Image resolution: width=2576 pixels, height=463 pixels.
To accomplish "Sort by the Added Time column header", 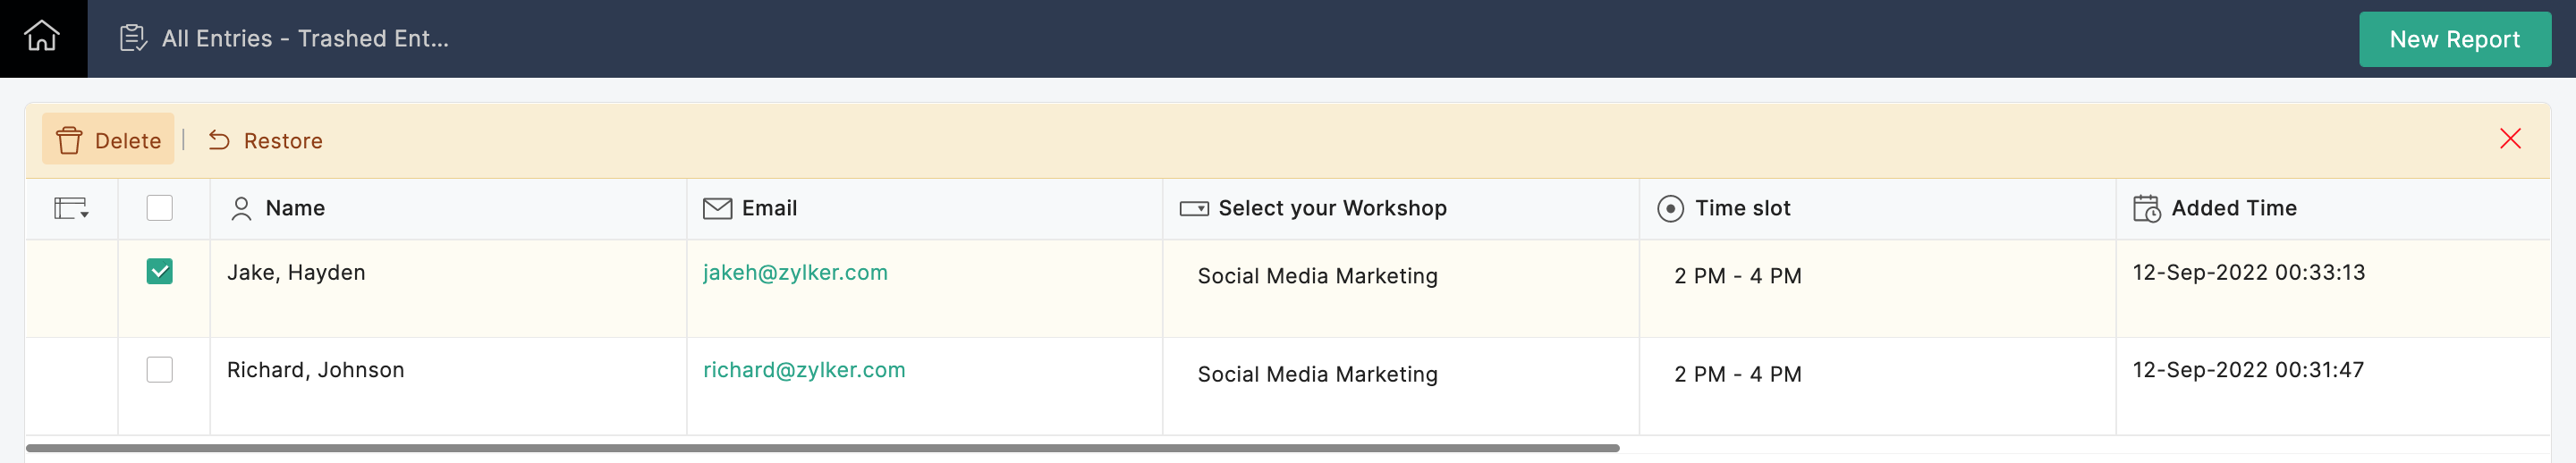I will [x=2234, y=208].
